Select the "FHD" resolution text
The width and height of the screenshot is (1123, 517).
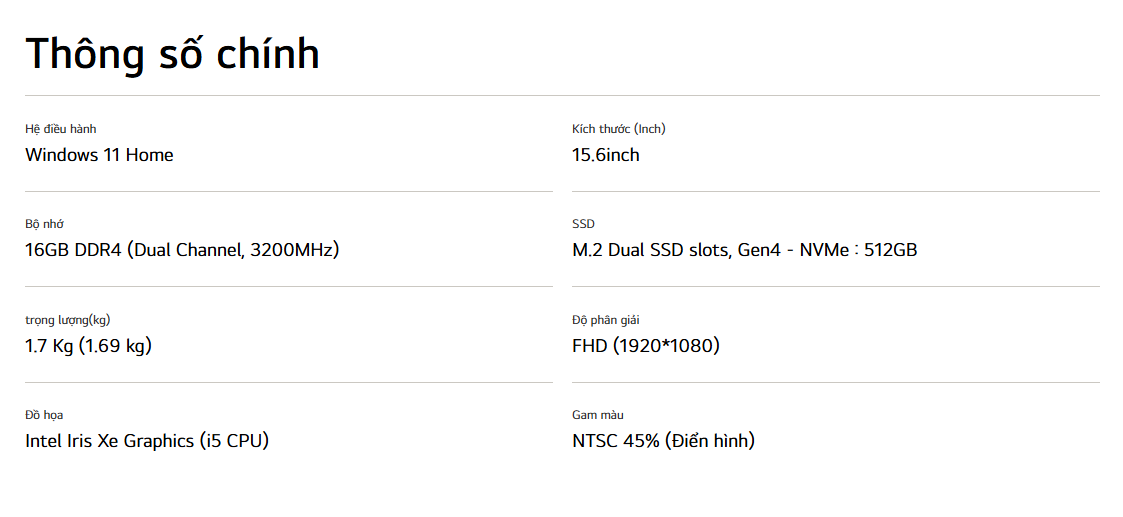coord(589,346)
